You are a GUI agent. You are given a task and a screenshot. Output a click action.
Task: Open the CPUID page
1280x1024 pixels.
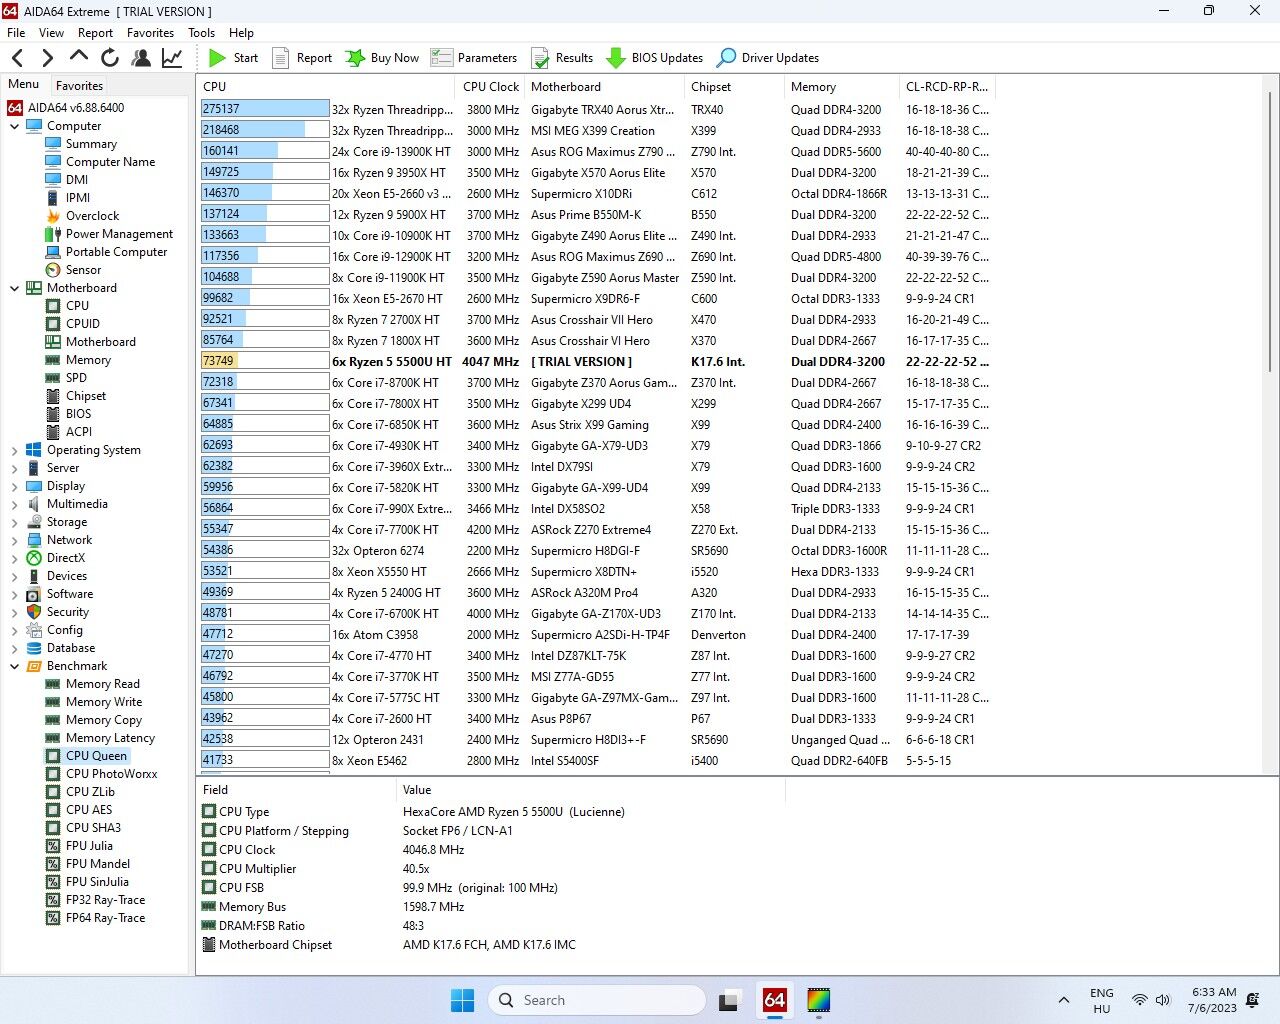tap(82, 324)
